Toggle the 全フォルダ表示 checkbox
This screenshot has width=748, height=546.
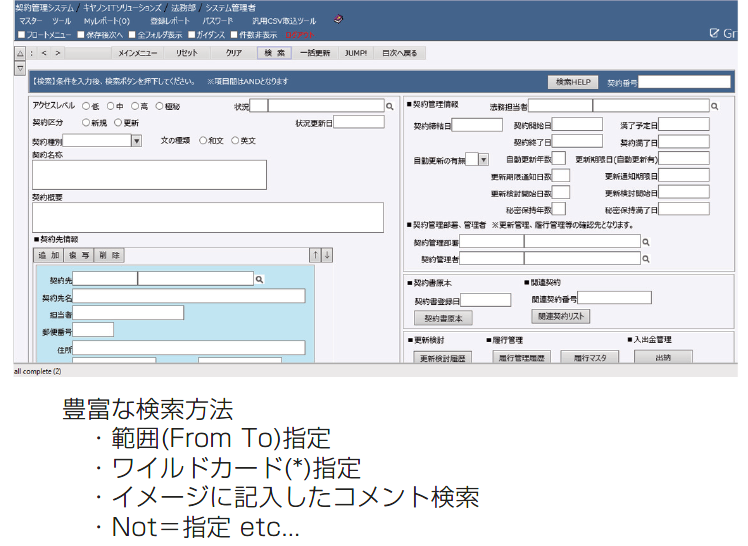pyautogui.click(x=132, y=34)
